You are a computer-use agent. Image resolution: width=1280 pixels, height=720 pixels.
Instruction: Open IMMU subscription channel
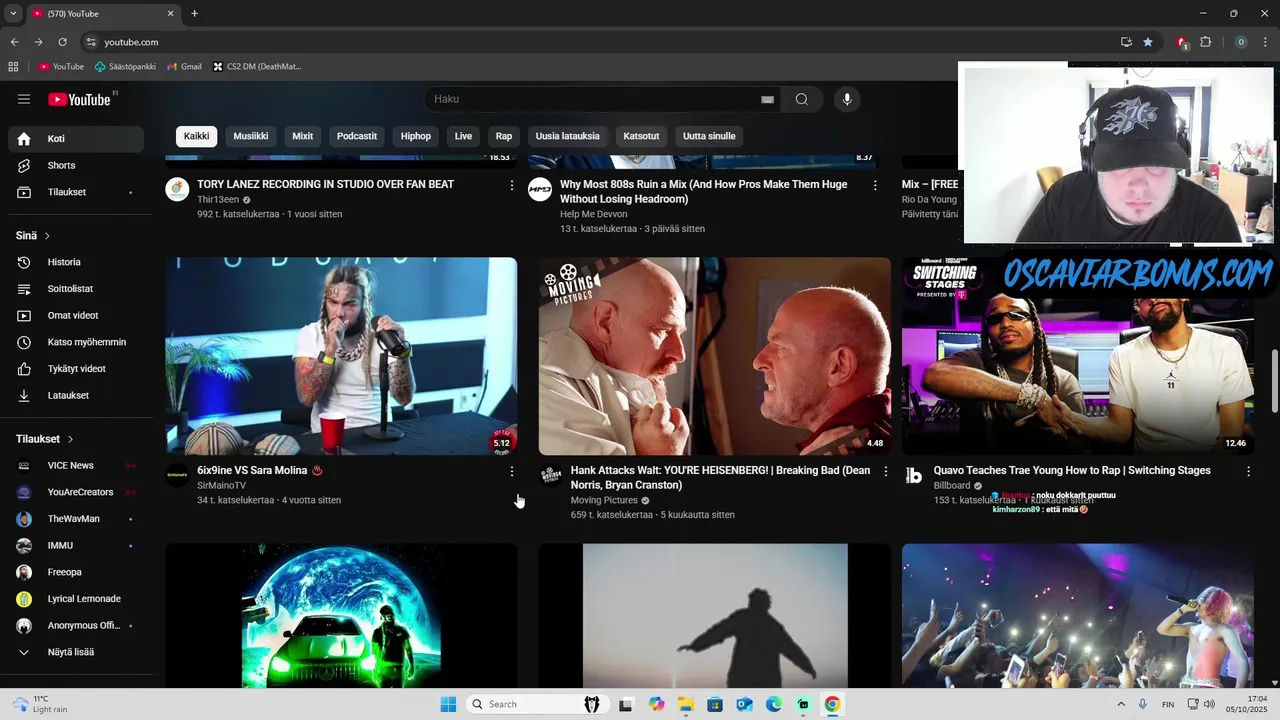coord(76,546)
